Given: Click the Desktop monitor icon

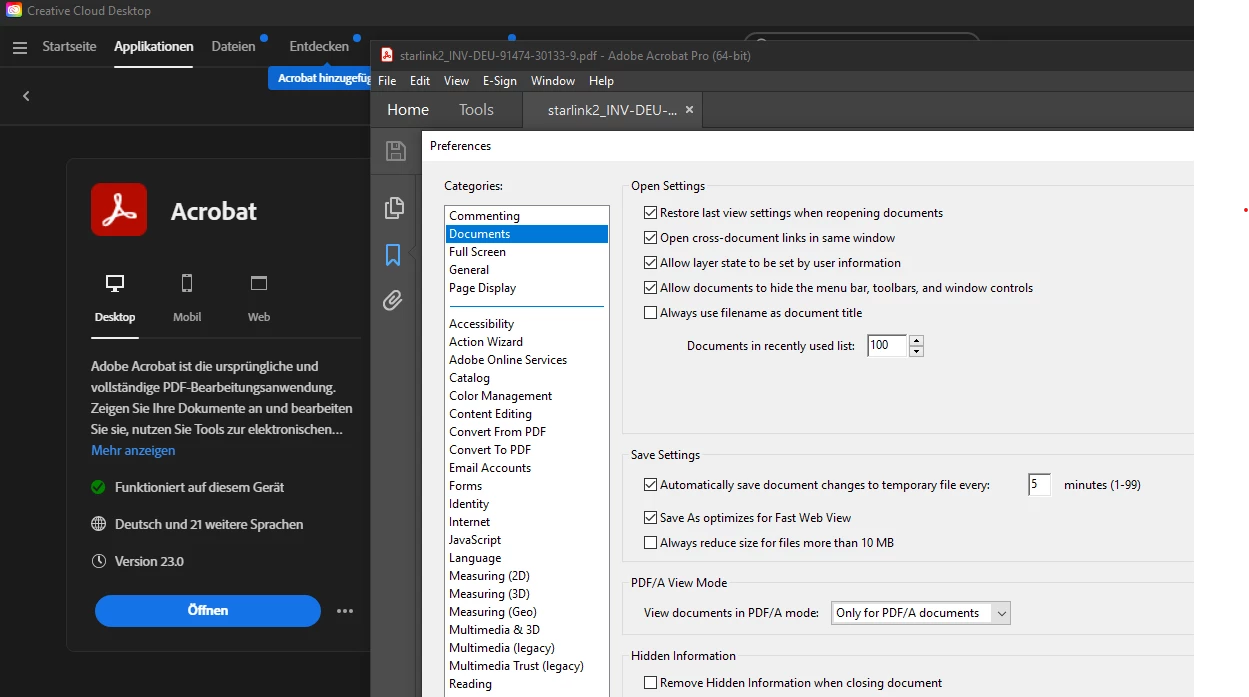Looking at the screenshot, I should tap(115, 284).
